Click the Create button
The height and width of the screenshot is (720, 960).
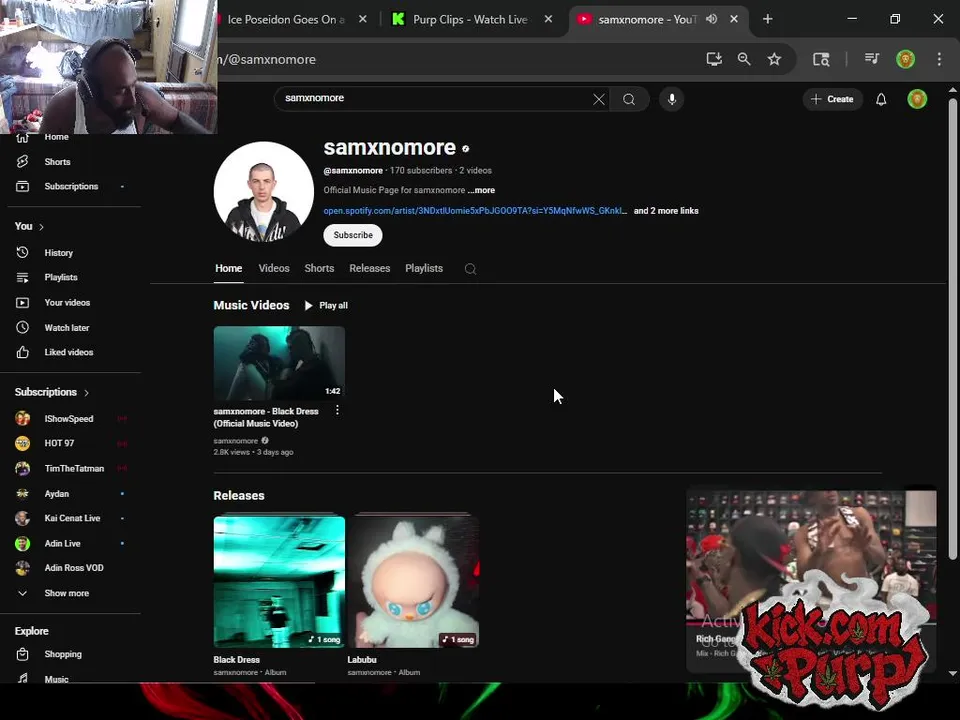click(832, 99)
